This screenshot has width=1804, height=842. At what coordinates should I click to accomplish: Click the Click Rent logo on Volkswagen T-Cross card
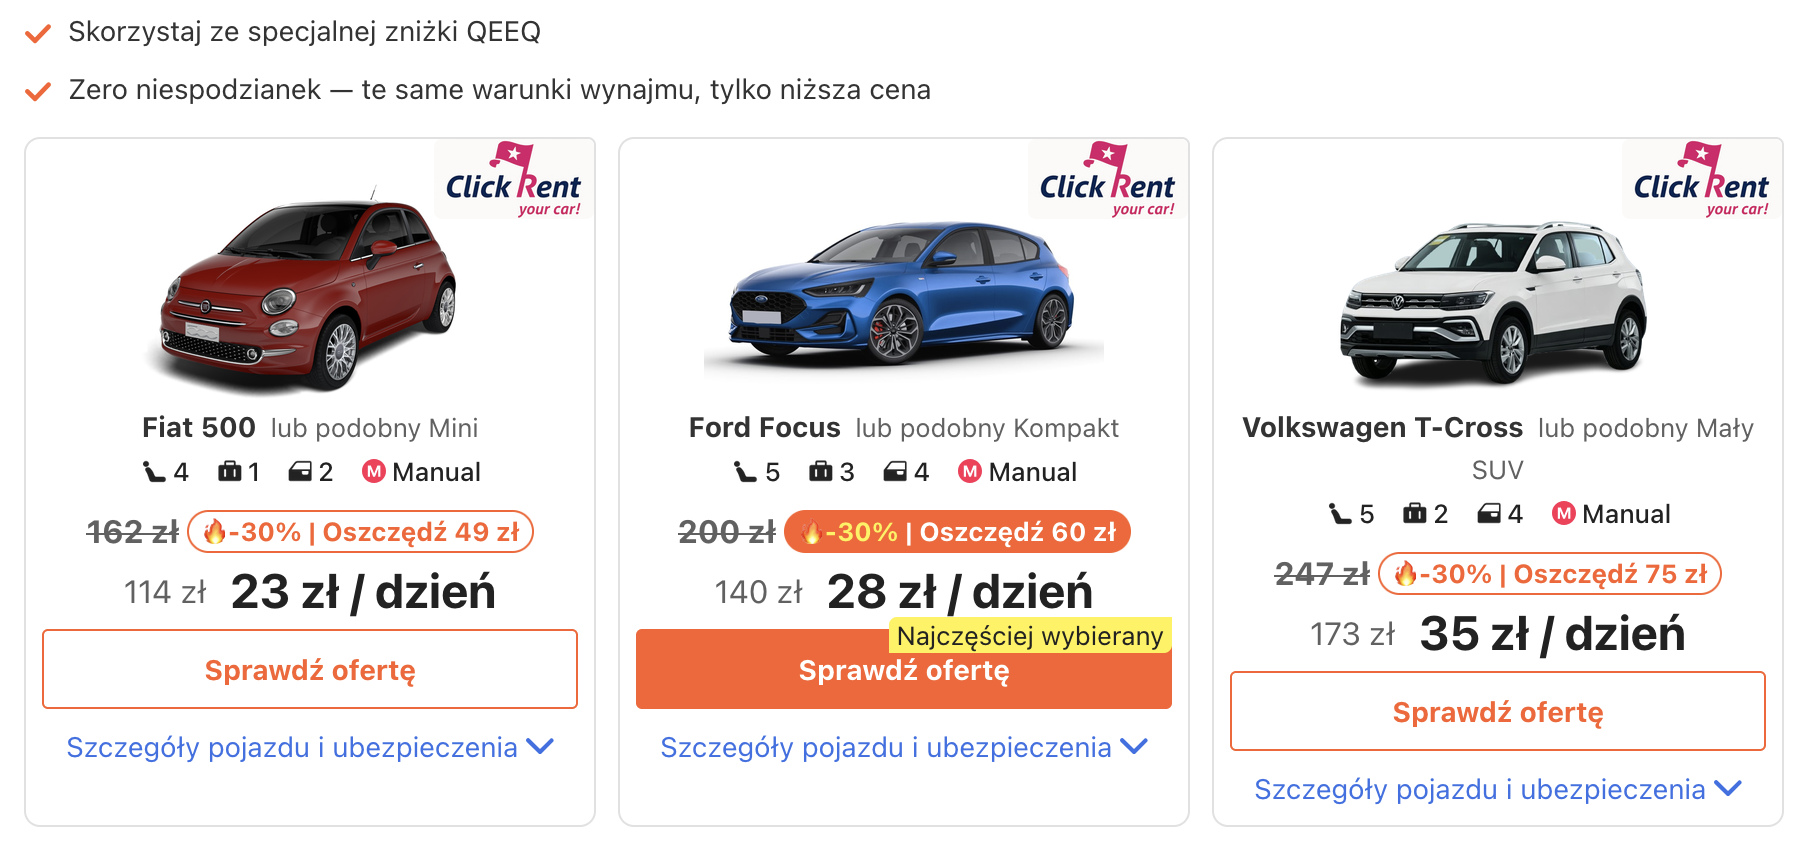coord(1702,179)
